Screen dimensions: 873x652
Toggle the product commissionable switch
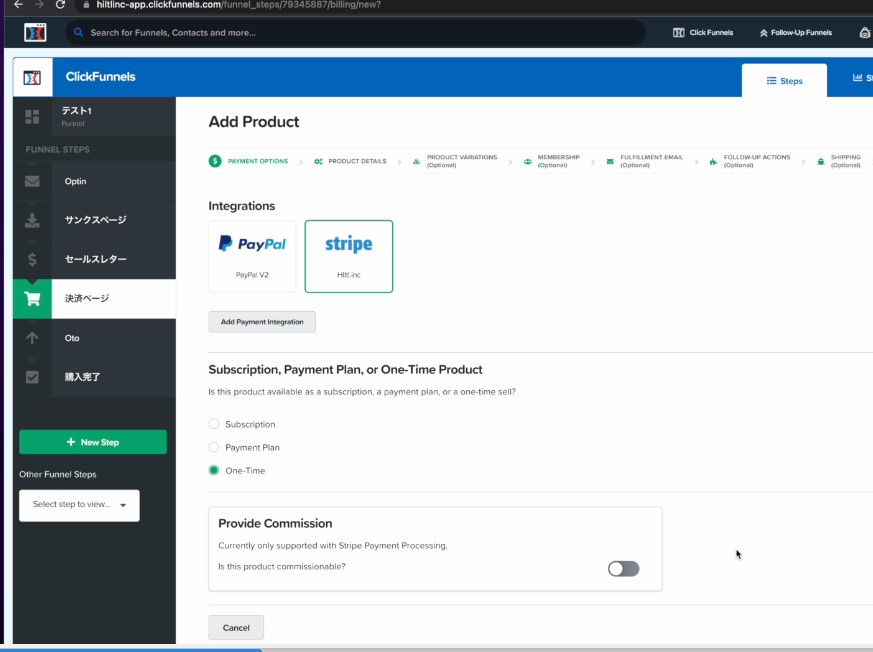624,568
